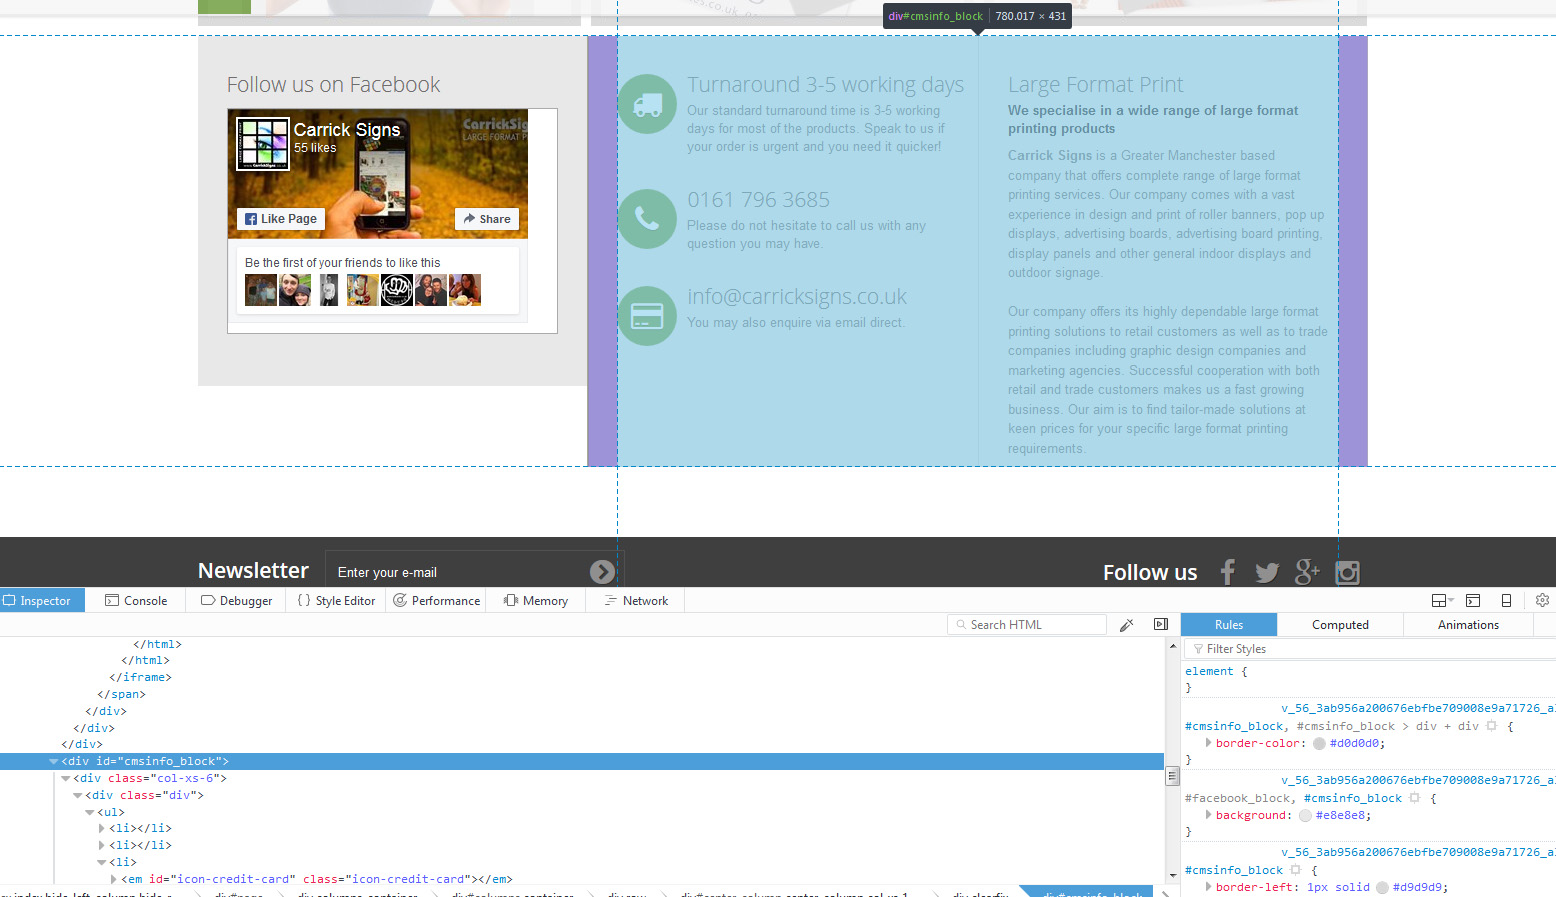This screenshot has width=1556, height=897.
Task: Open the Network tab
Action: (x=636, y=600)
